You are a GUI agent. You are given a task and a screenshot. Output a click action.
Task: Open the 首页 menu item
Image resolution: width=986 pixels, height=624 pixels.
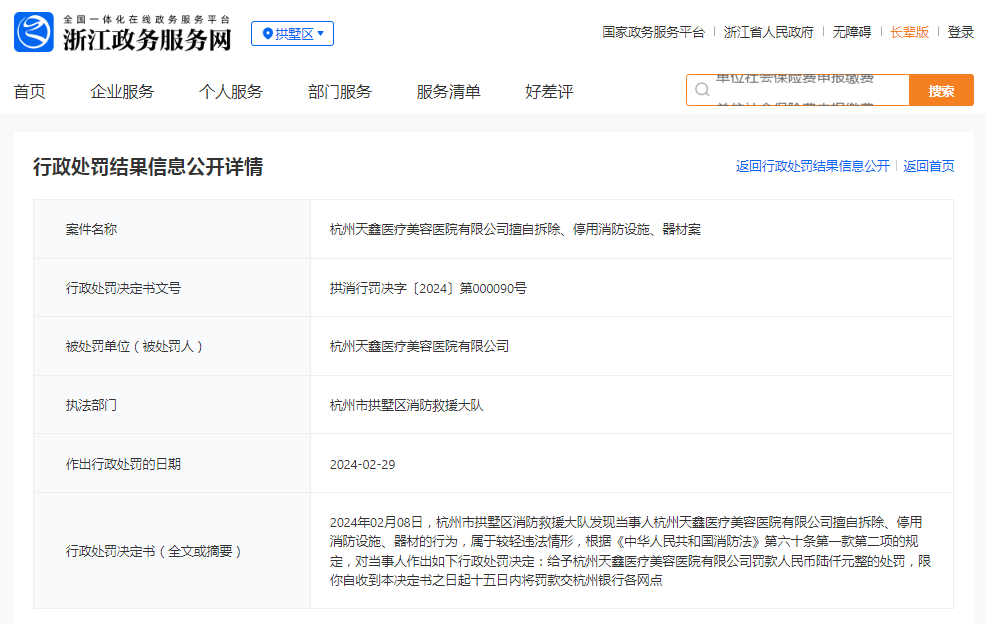(30, 92)
